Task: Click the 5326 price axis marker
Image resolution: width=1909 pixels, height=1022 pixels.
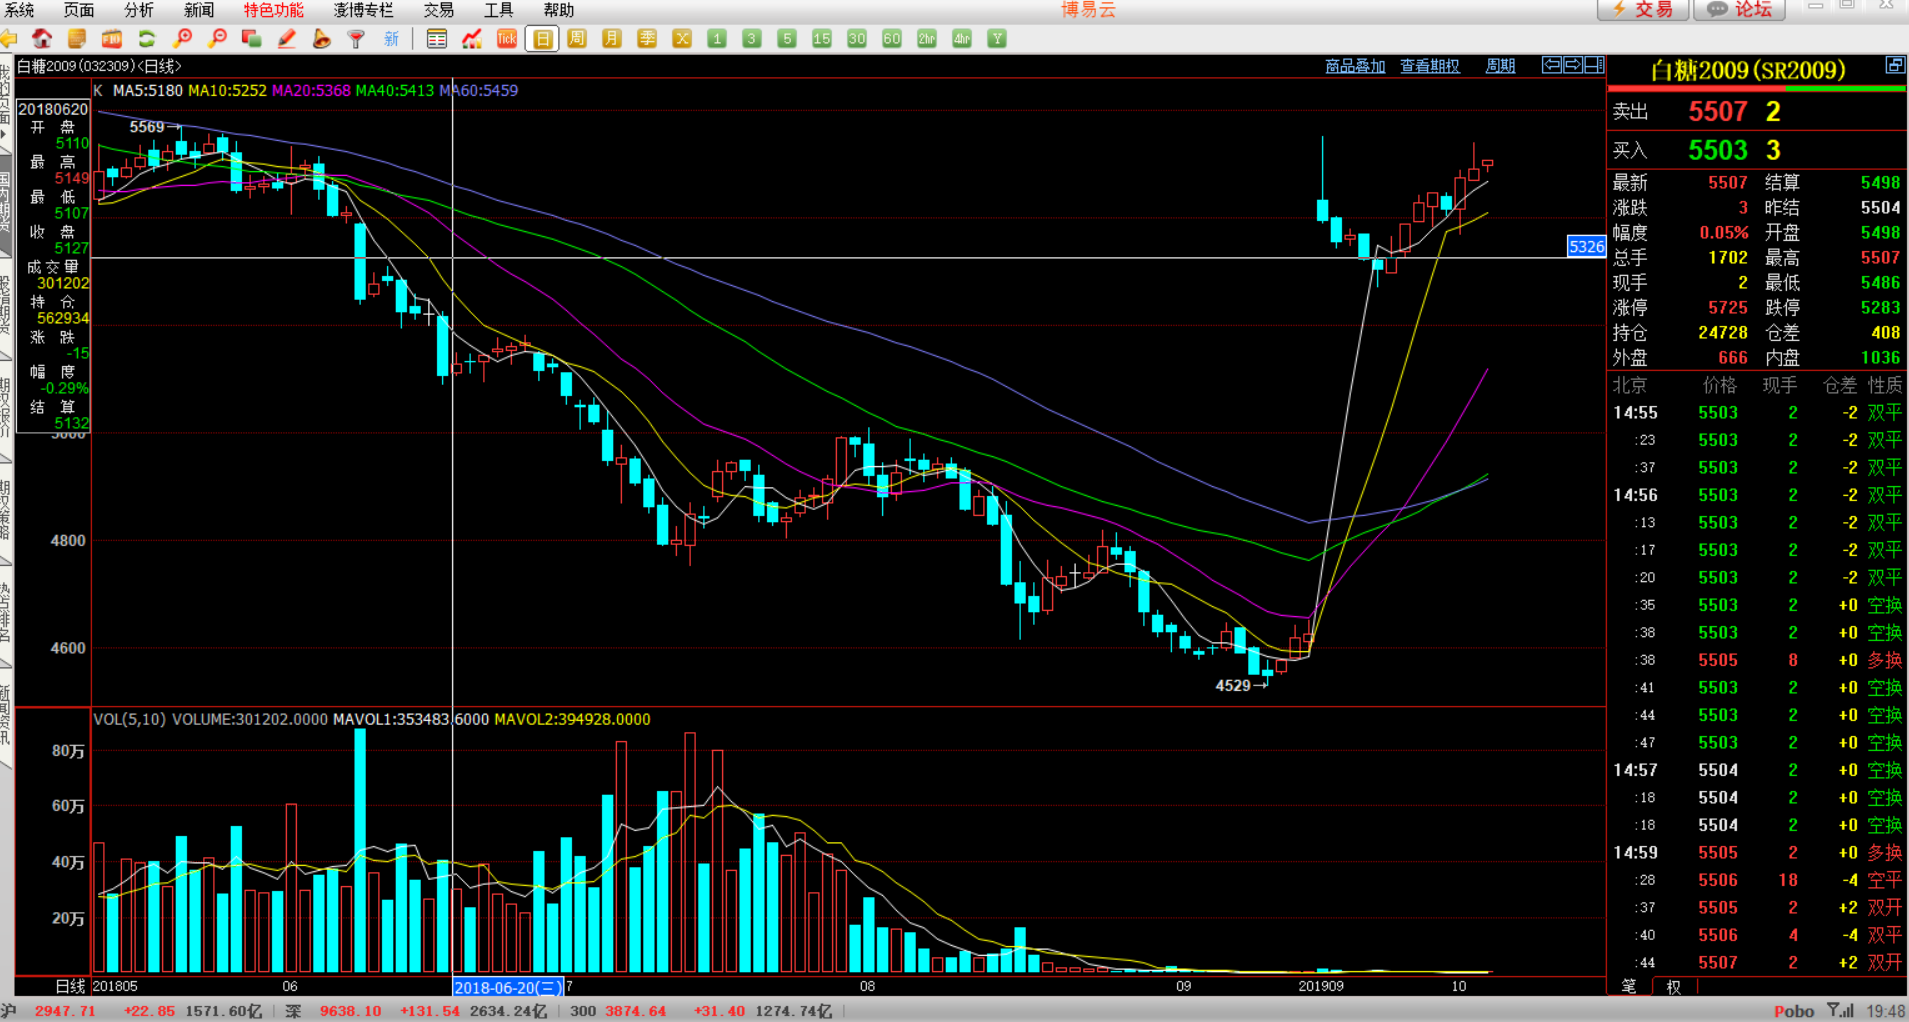Action: [x=1586, y=246]
